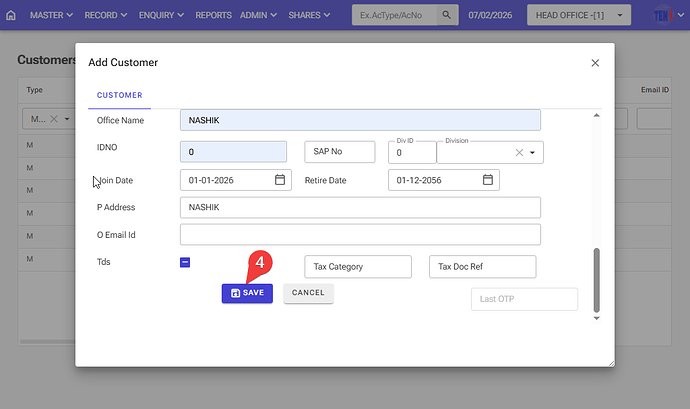The width and height of the screenshot is (690, 409).
Task: Close the Add Customer dialog
Action: (595, 62)
